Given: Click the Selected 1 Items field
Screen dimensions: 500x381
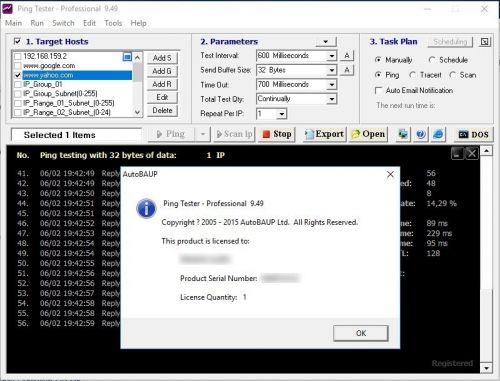Looking at the screenshot, I should (x=77, y=135).
